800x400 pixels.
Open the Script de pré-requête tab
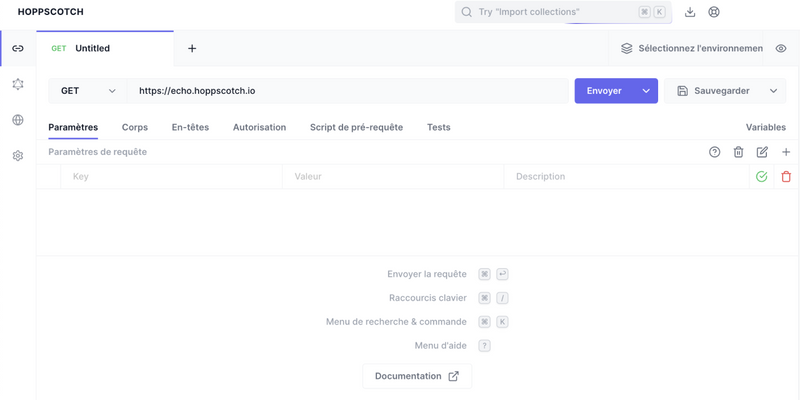pos(356,127)
